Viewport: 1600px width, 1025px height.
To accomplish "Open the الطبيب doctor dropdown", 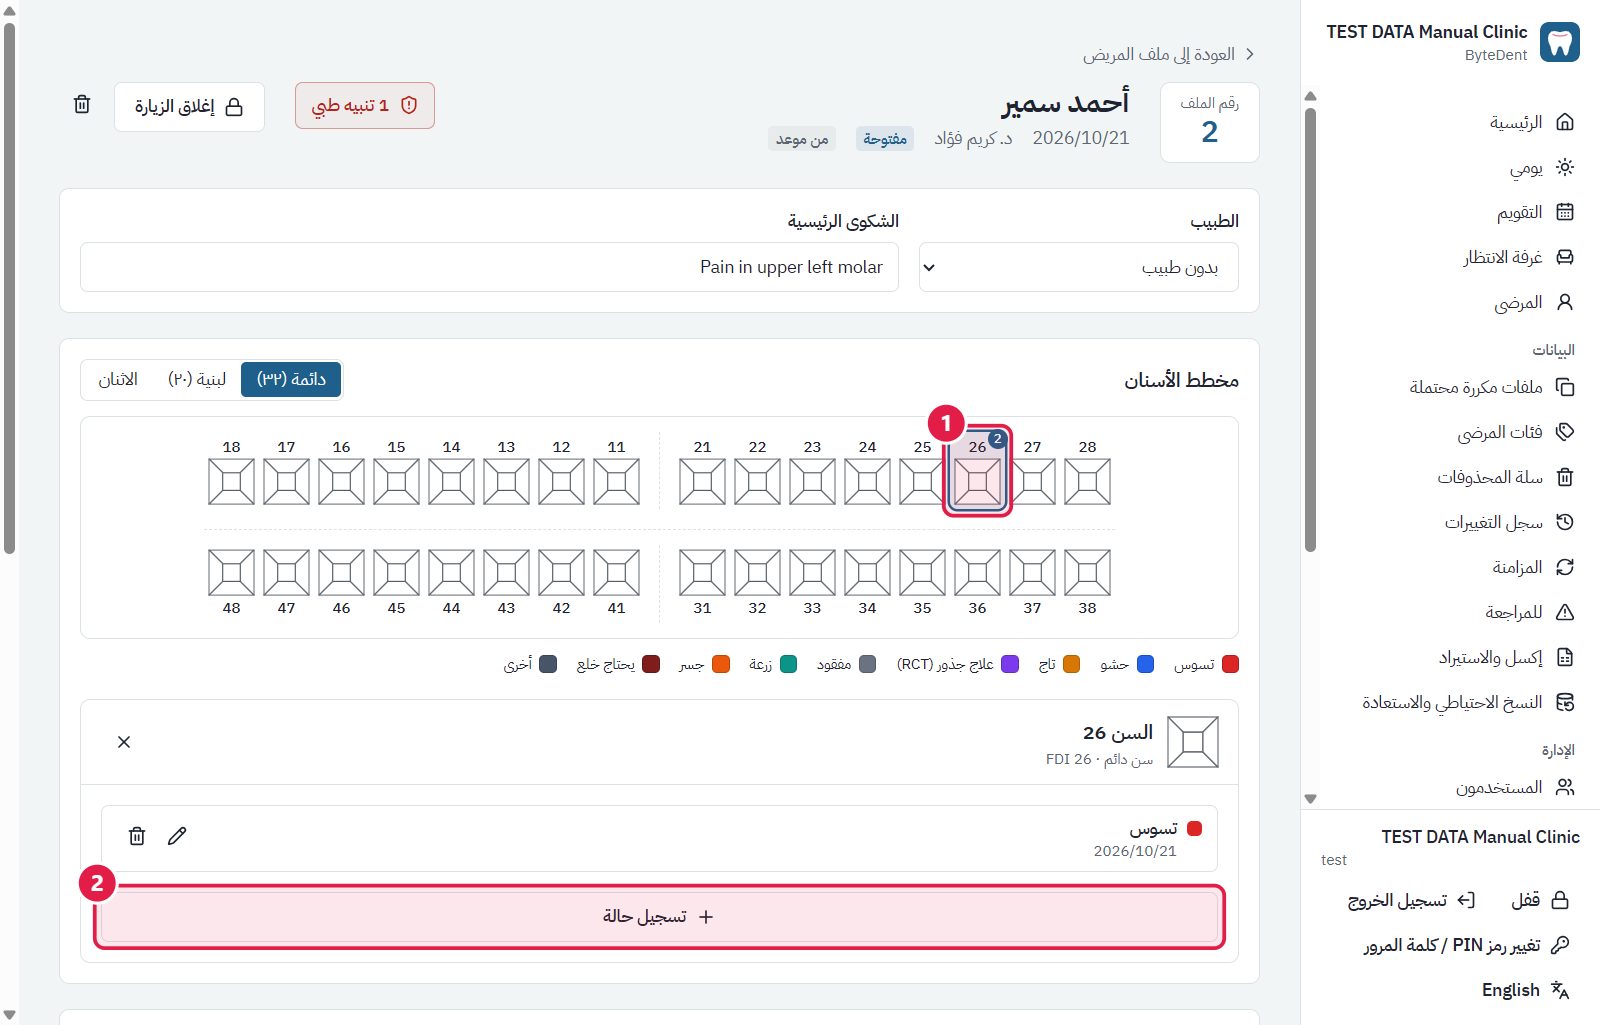I will click(1078, 267).
